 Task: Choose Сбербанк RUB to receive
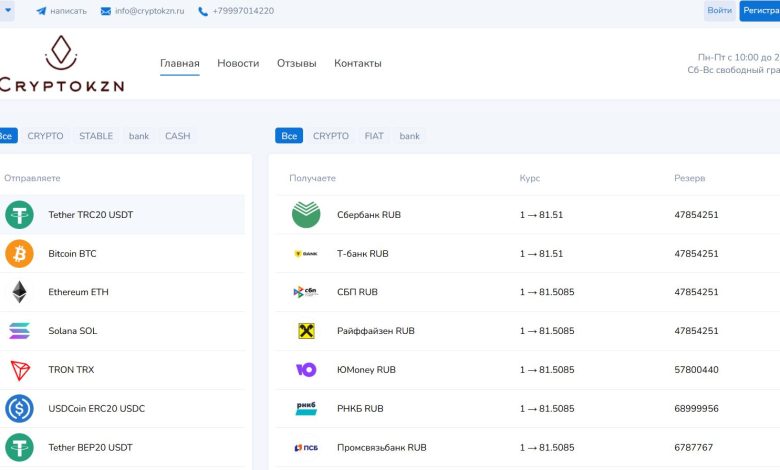(528, 215)
